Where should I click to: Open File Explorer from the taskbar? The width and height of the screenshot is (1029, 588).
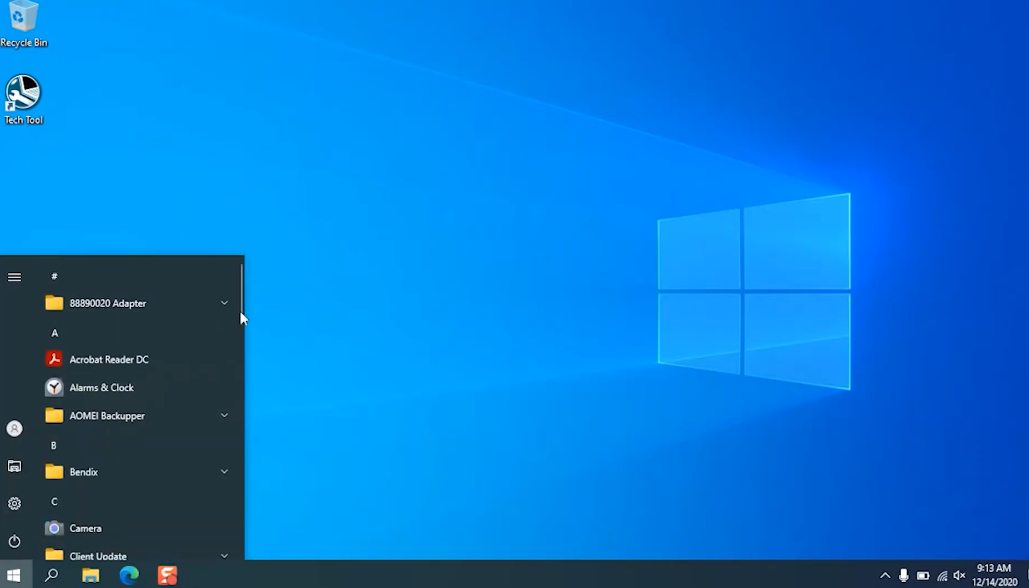91,576
